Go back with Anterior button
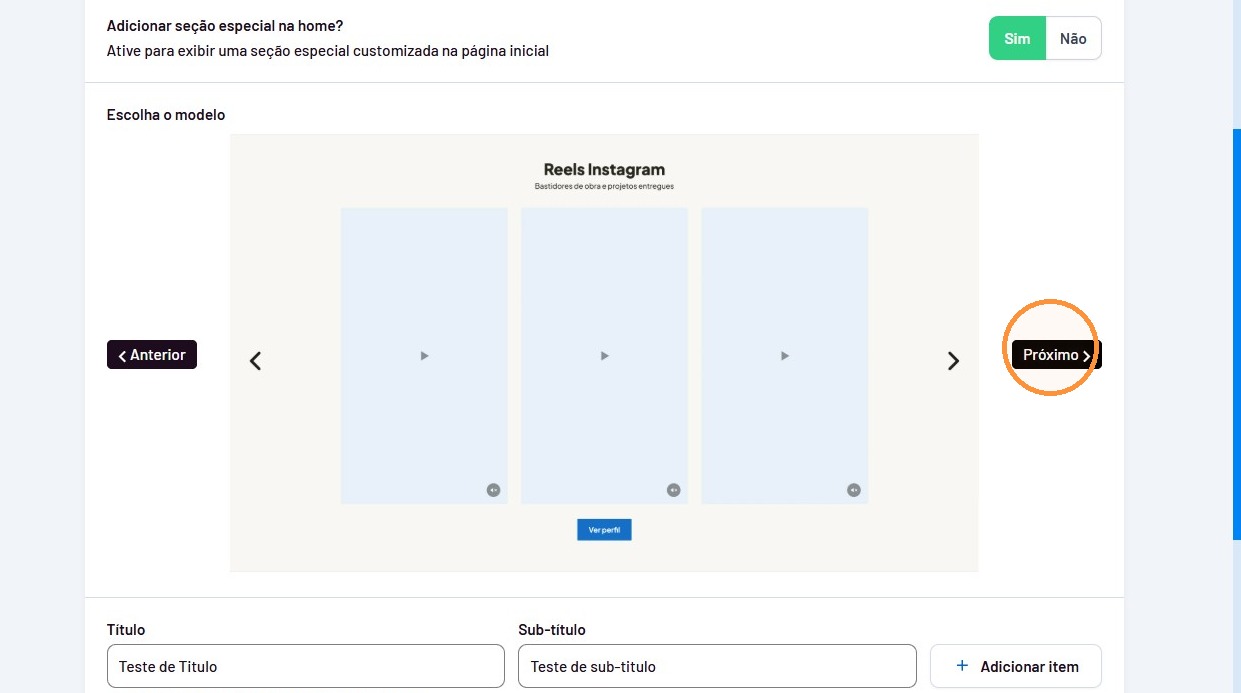 point(152,355)
